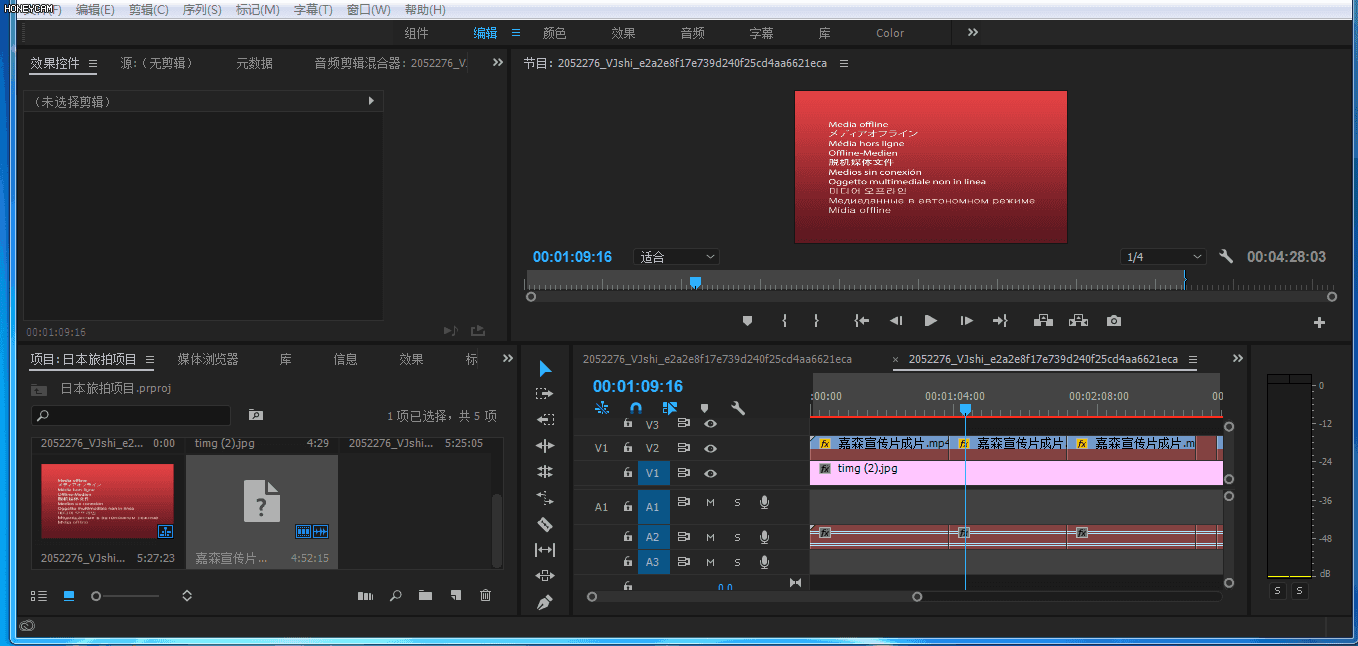Toggle Snap magnet in timeline

pos(635,408)
